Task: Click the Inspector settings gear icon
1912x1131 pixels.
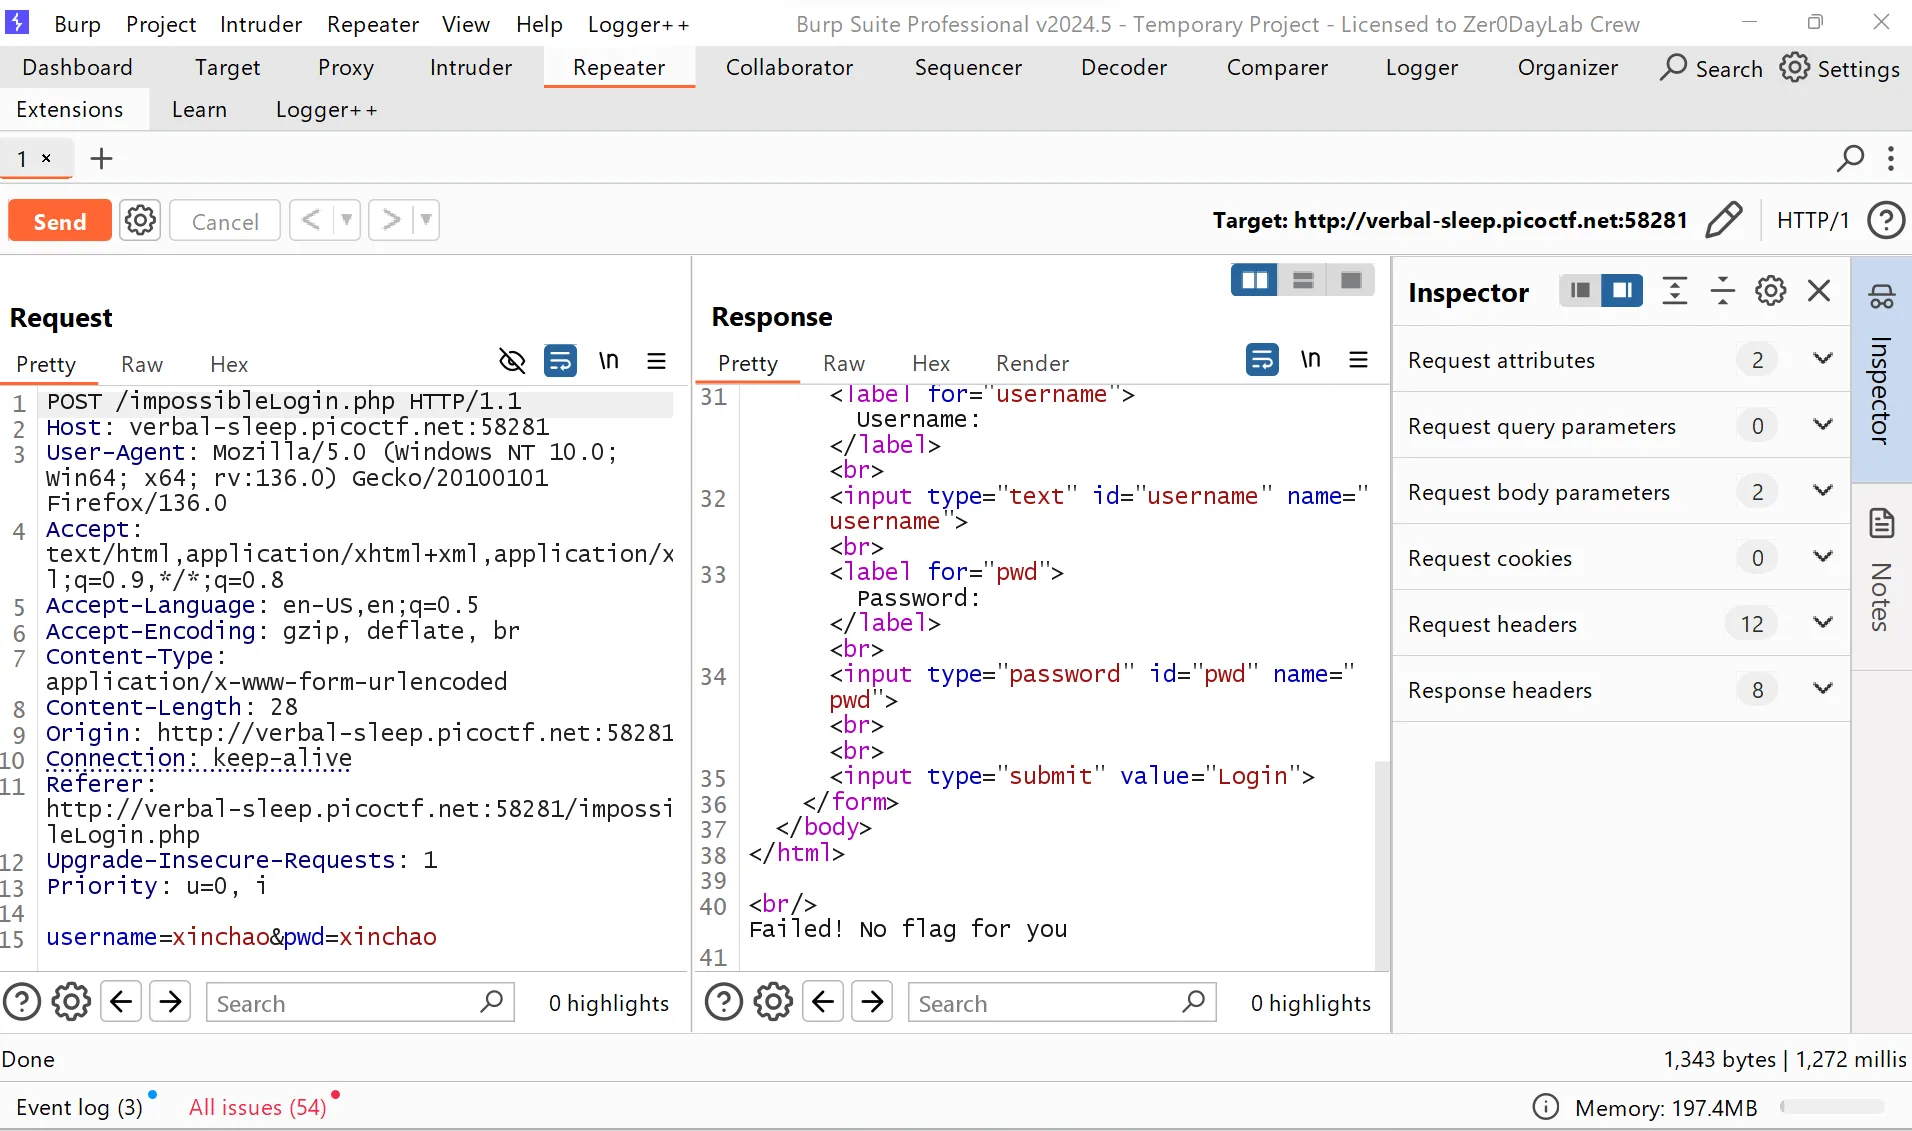Action: [1770, 291]
